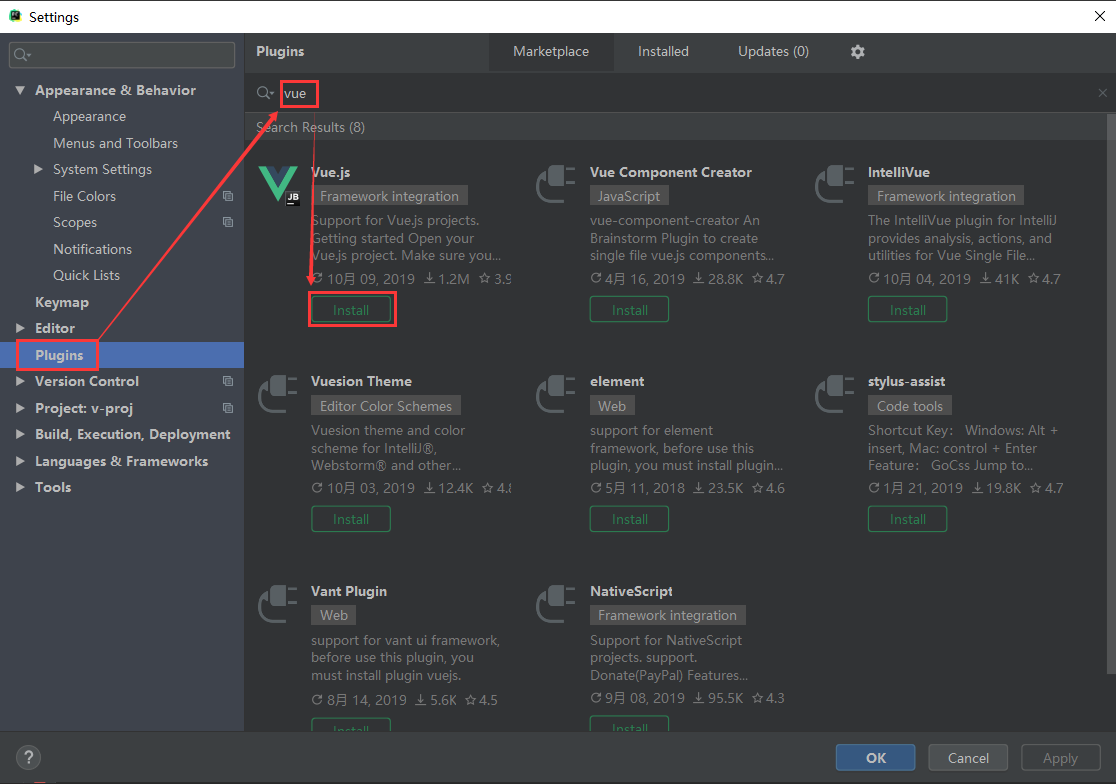Screen dimensions: 1116x784
Task: Click the plugin search magnifier icon
Action: point(265,93)
